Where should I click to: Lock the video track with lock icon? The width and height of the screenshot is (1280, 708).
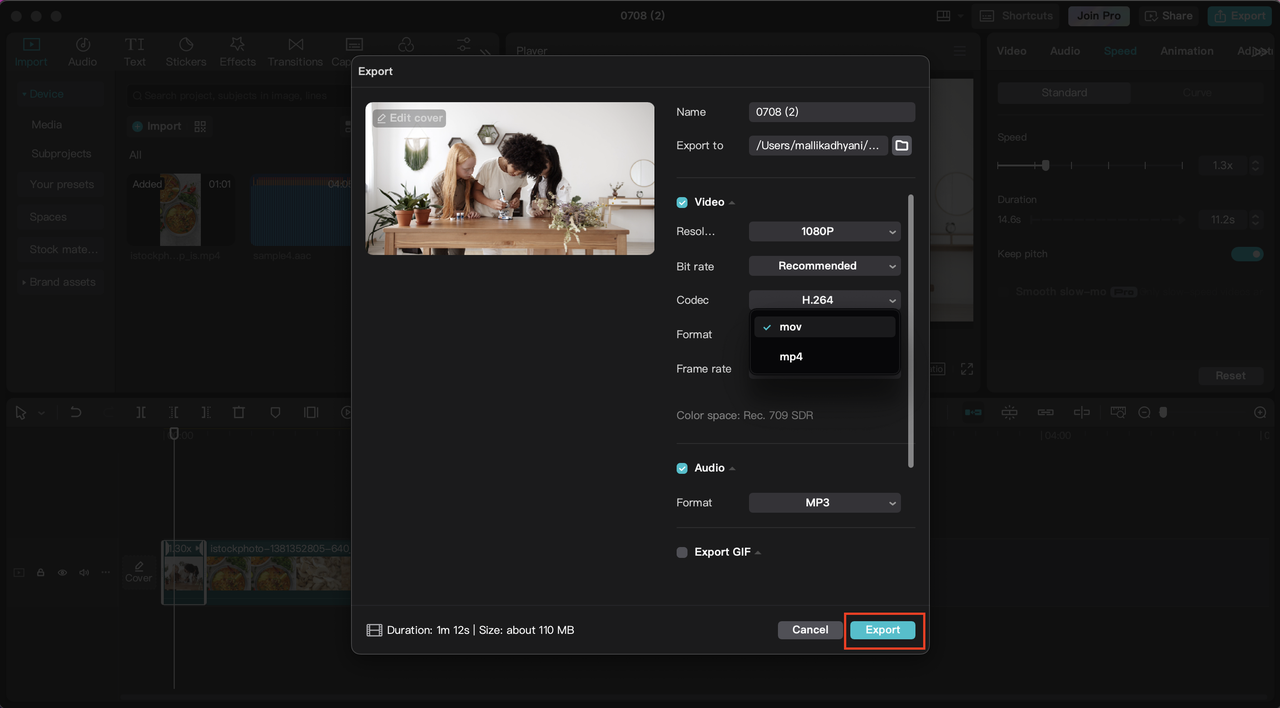[x=41, y=573]
